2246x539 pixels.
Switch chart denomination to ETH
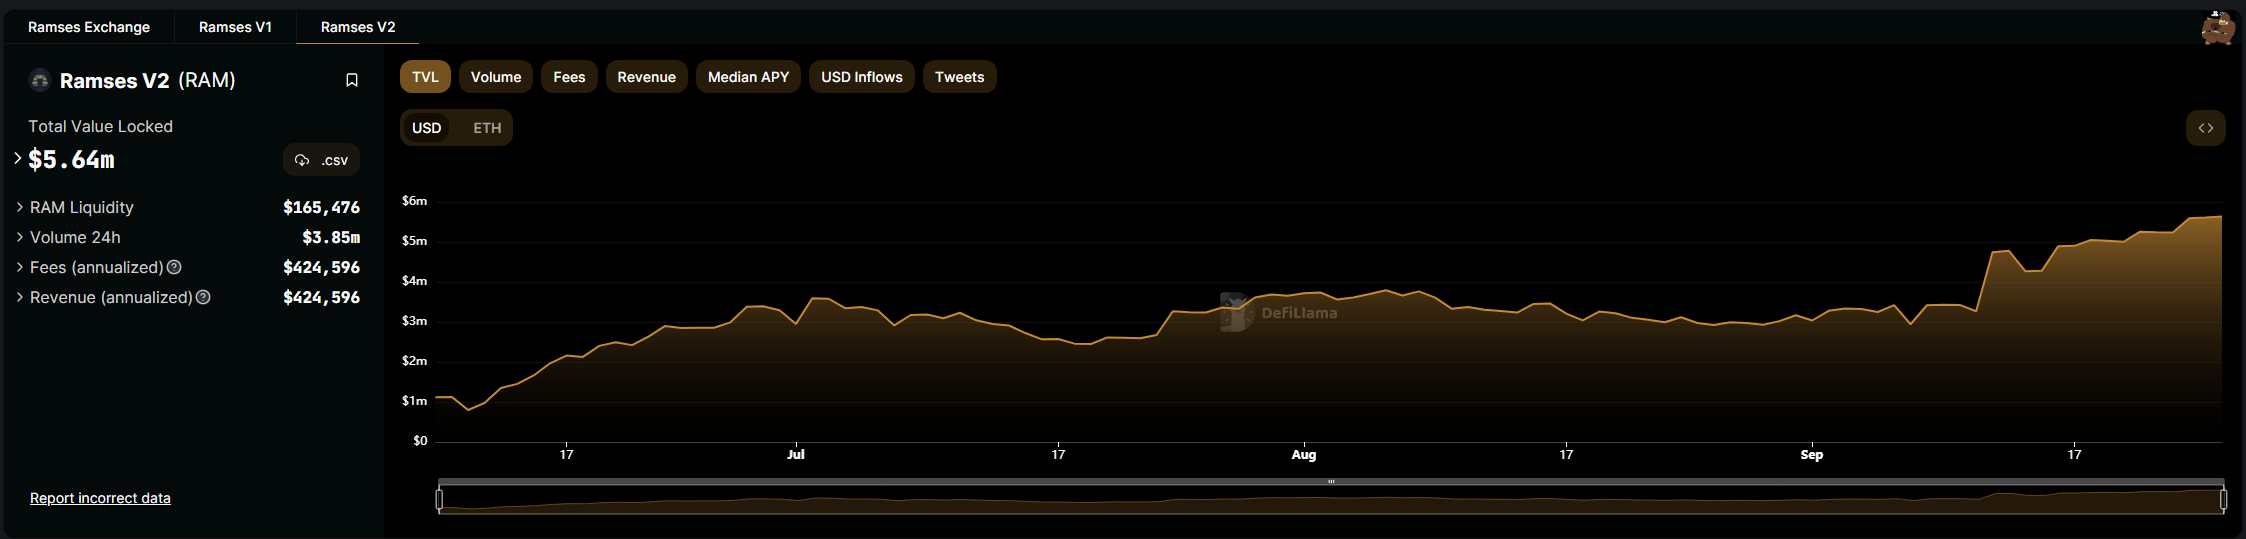coord(487,128)
